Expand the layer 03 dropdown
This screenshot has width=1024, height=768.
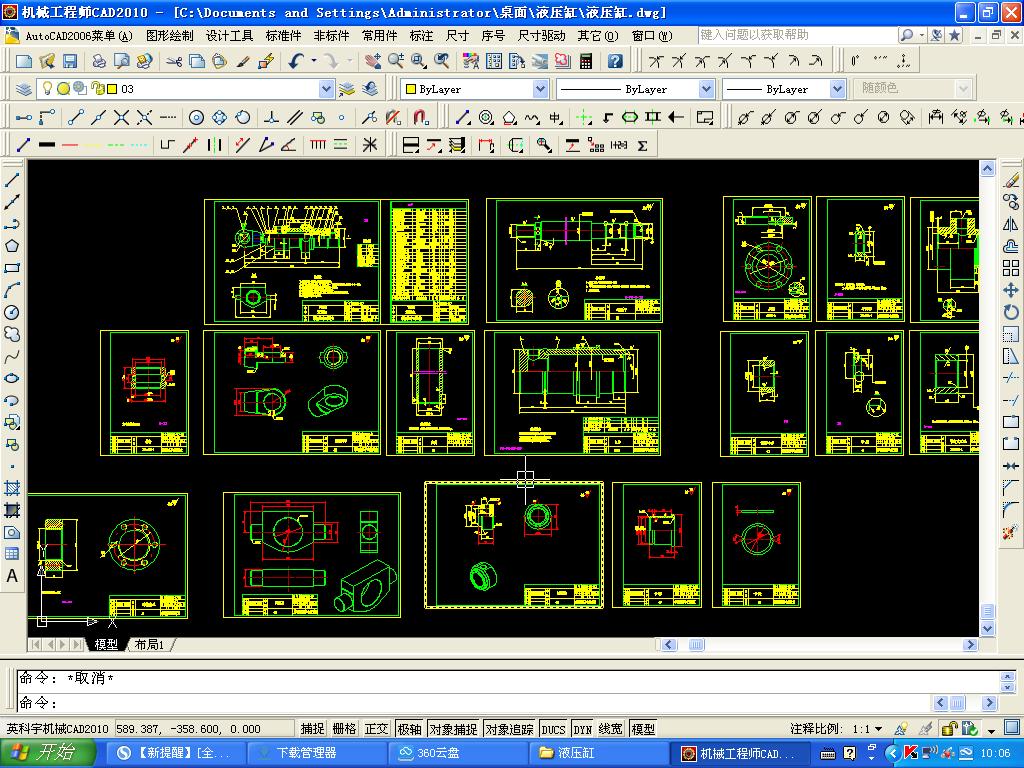[x=327, y=89]
